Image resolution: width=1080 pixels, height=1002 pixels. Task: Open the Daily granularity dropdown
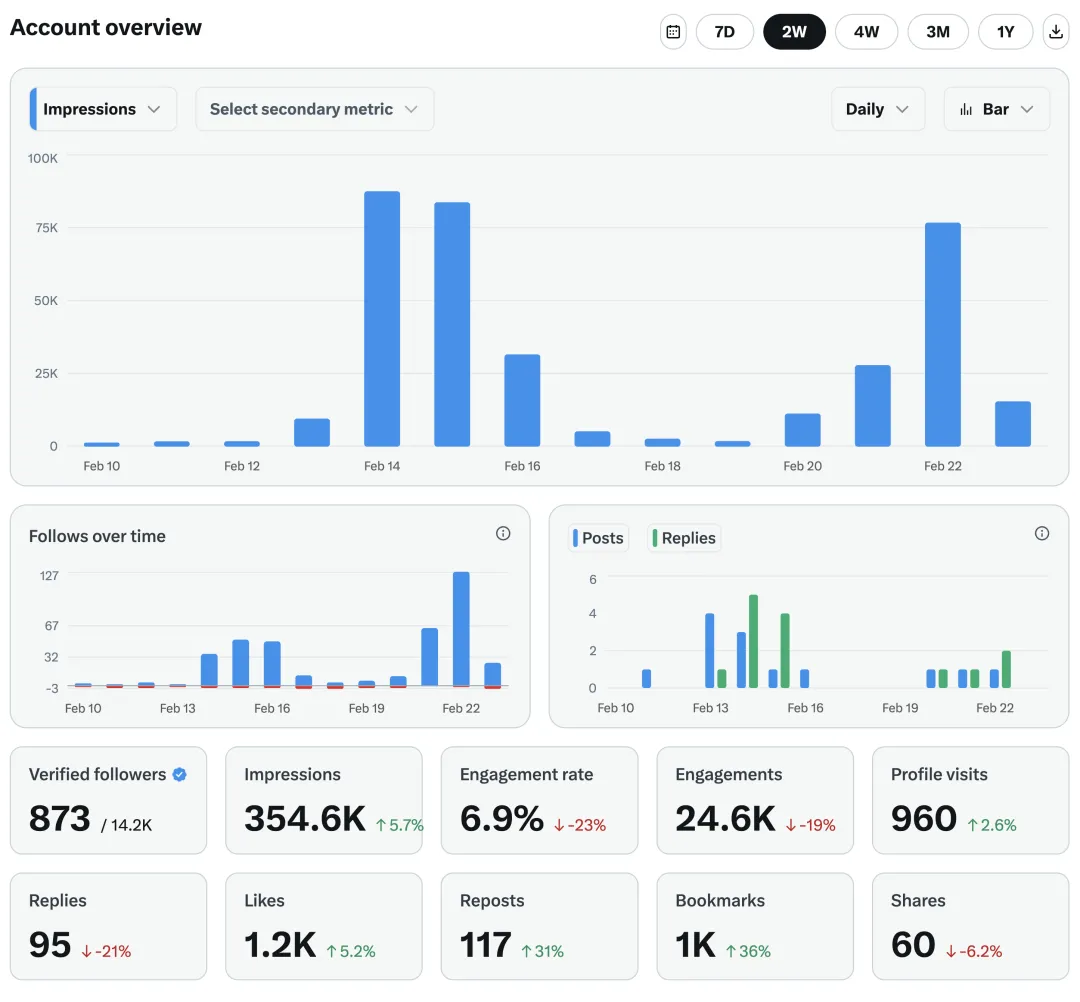[877, 108]
